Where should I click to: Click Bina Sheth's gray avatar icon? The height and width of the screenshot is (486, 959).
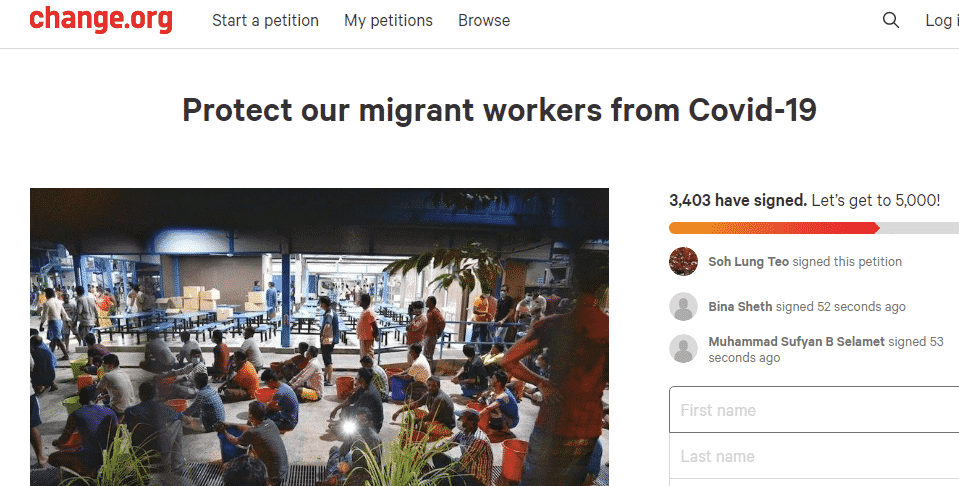pos(683,307)
